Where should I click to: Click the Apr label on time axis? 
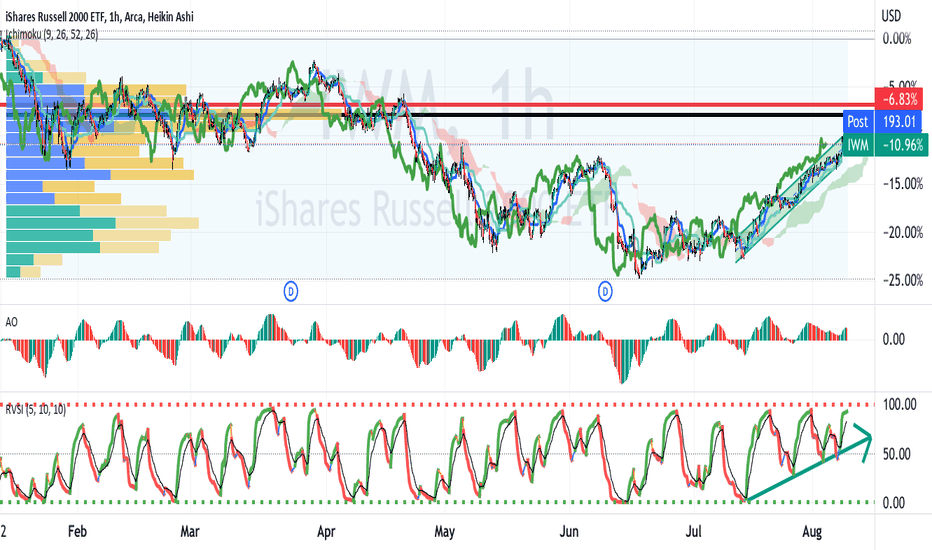(x=326, y=531)
